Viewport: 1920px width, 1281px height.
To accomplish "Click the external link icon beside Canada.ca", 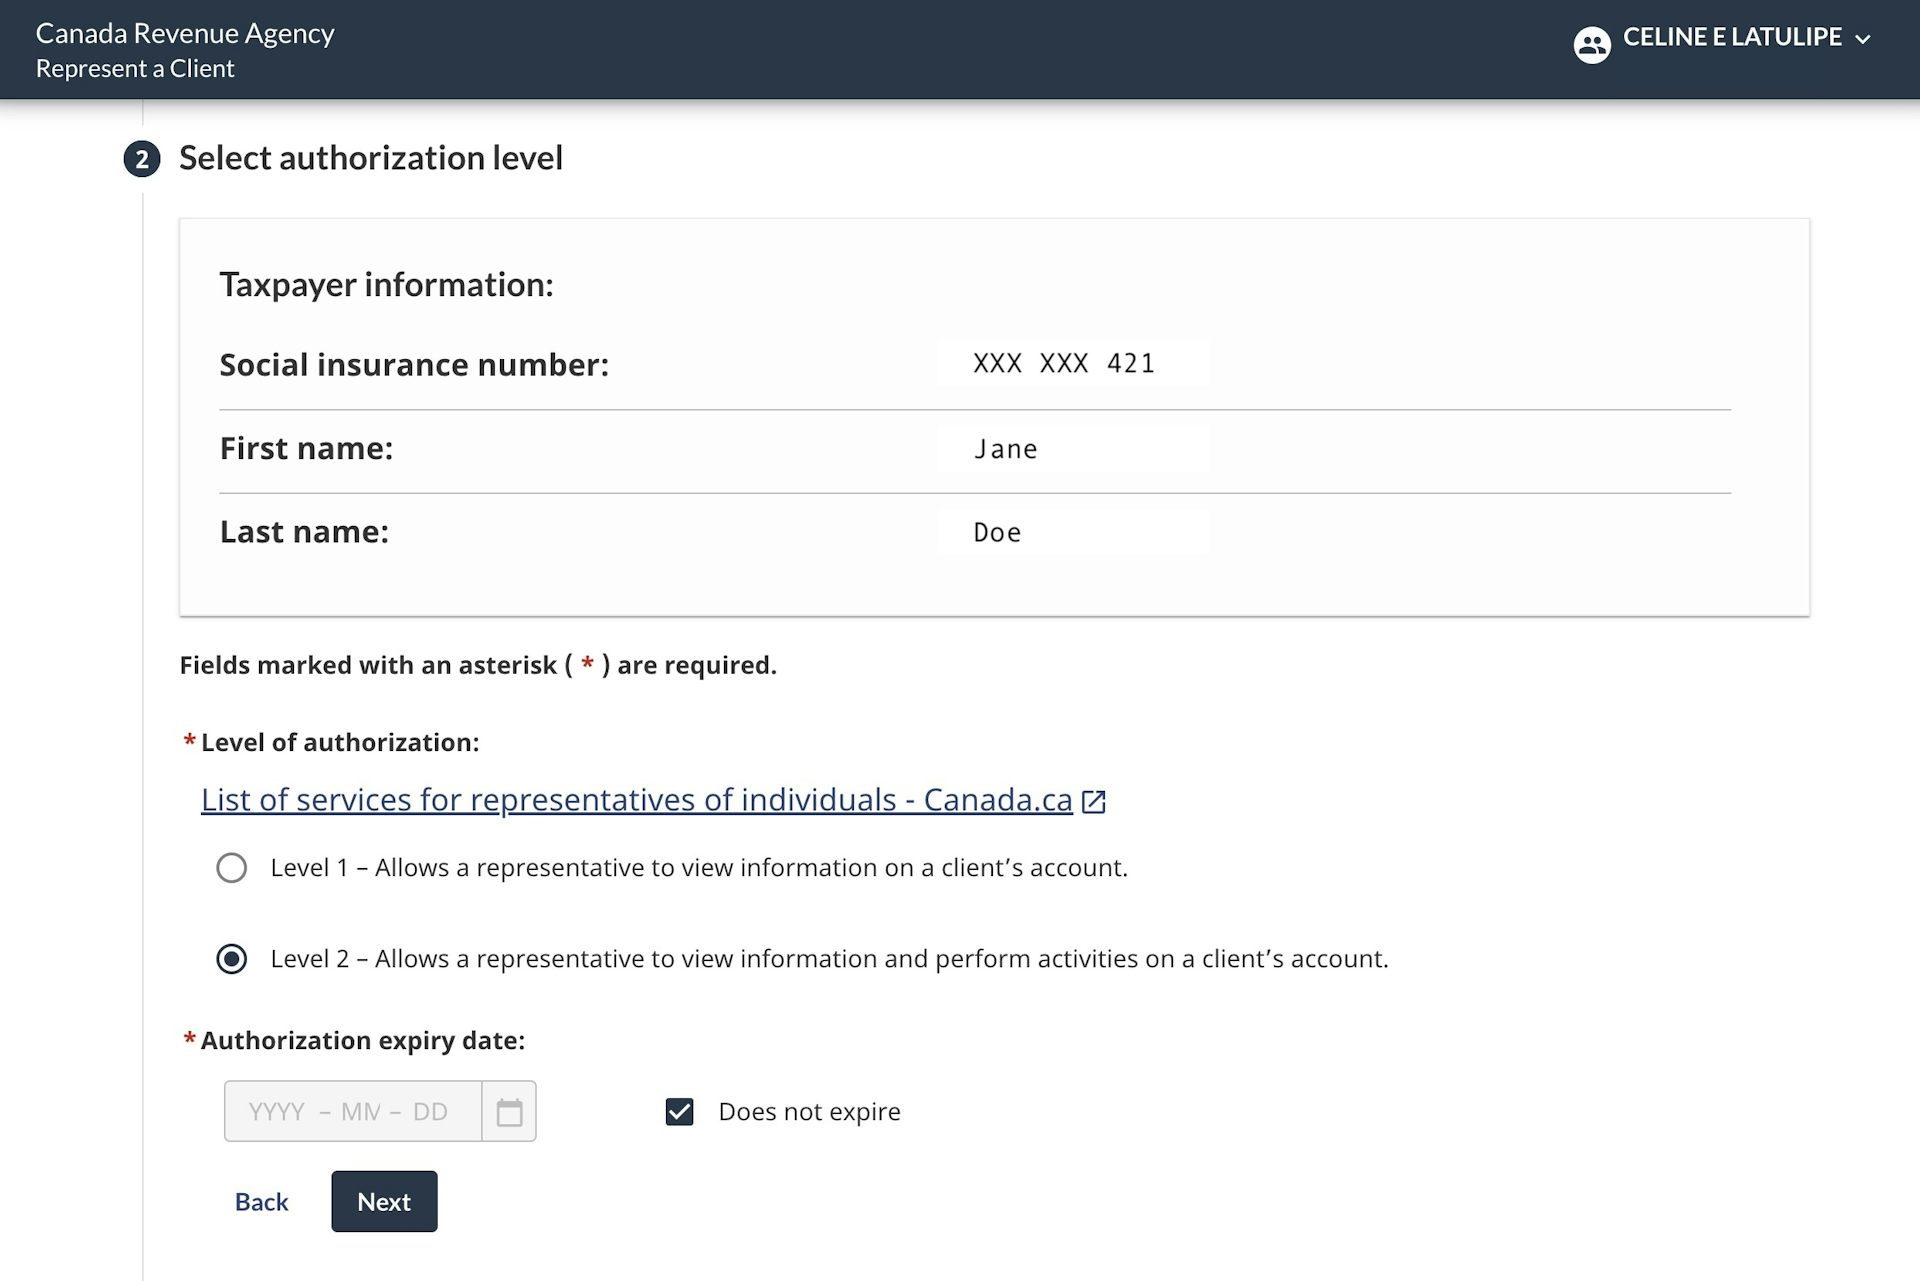I will pyautogui.click(x=1094, y=802).
